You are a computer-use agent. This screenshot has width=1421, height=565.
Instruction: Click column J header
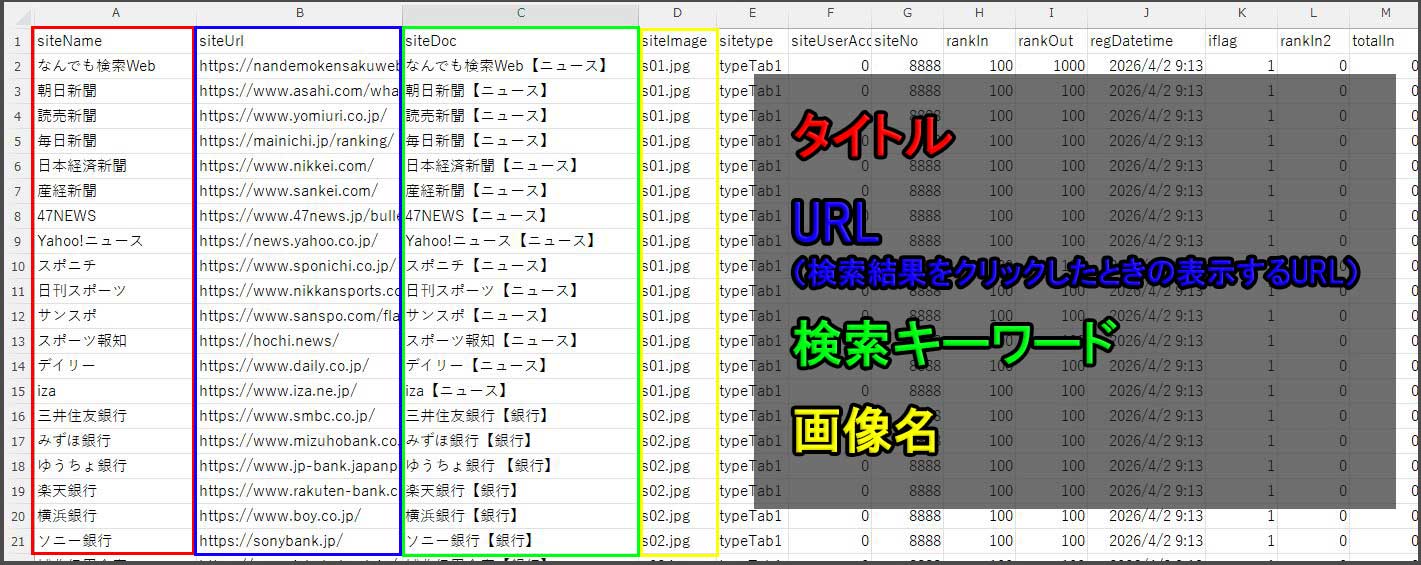pos(1146,13)
